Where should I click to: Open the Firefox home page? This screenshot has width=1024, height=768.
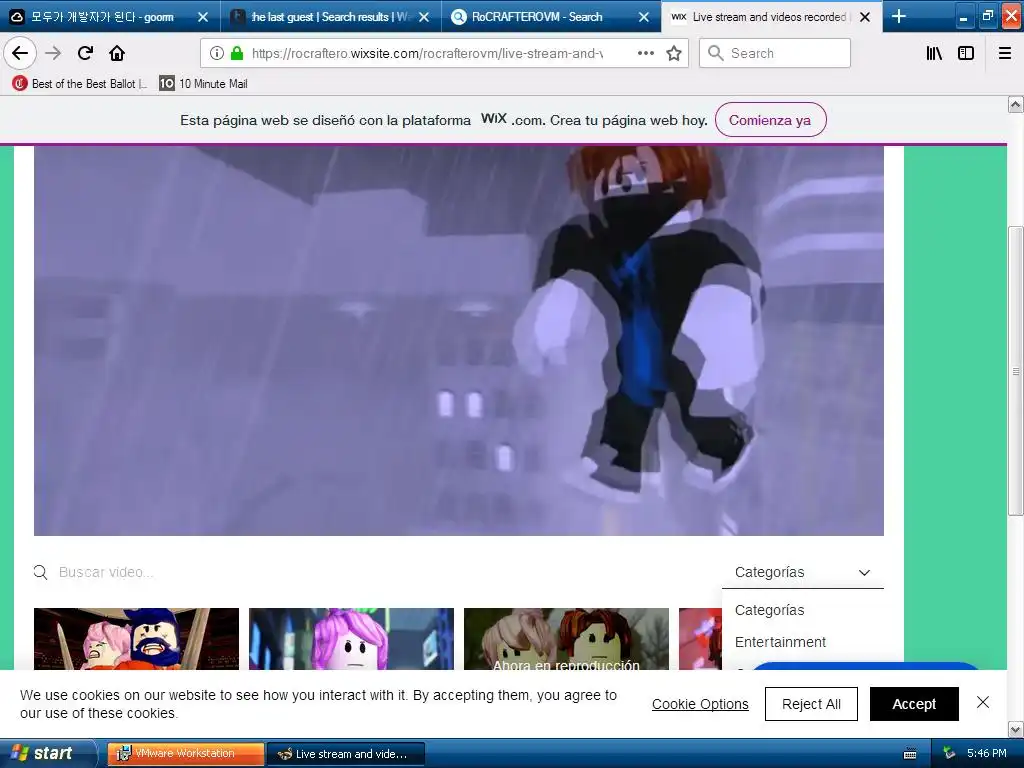coord(117,53)
